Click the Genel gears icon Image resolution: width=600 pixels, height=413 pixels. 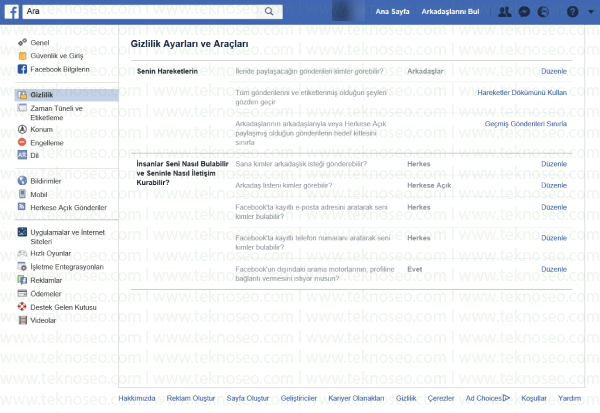[23, 42]
